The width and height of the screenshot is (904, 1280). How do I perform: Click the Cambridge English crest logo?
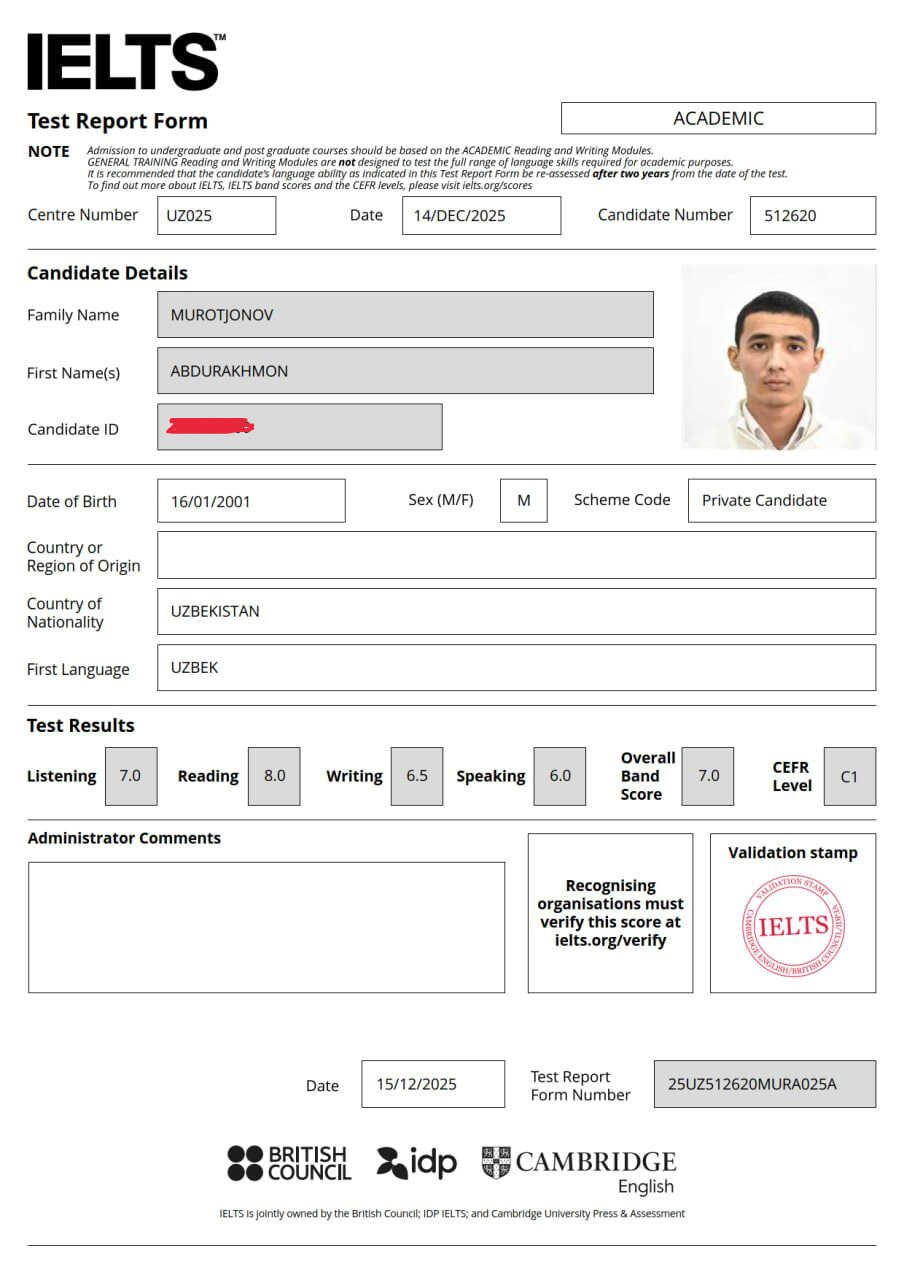[x=496, y=1162]
